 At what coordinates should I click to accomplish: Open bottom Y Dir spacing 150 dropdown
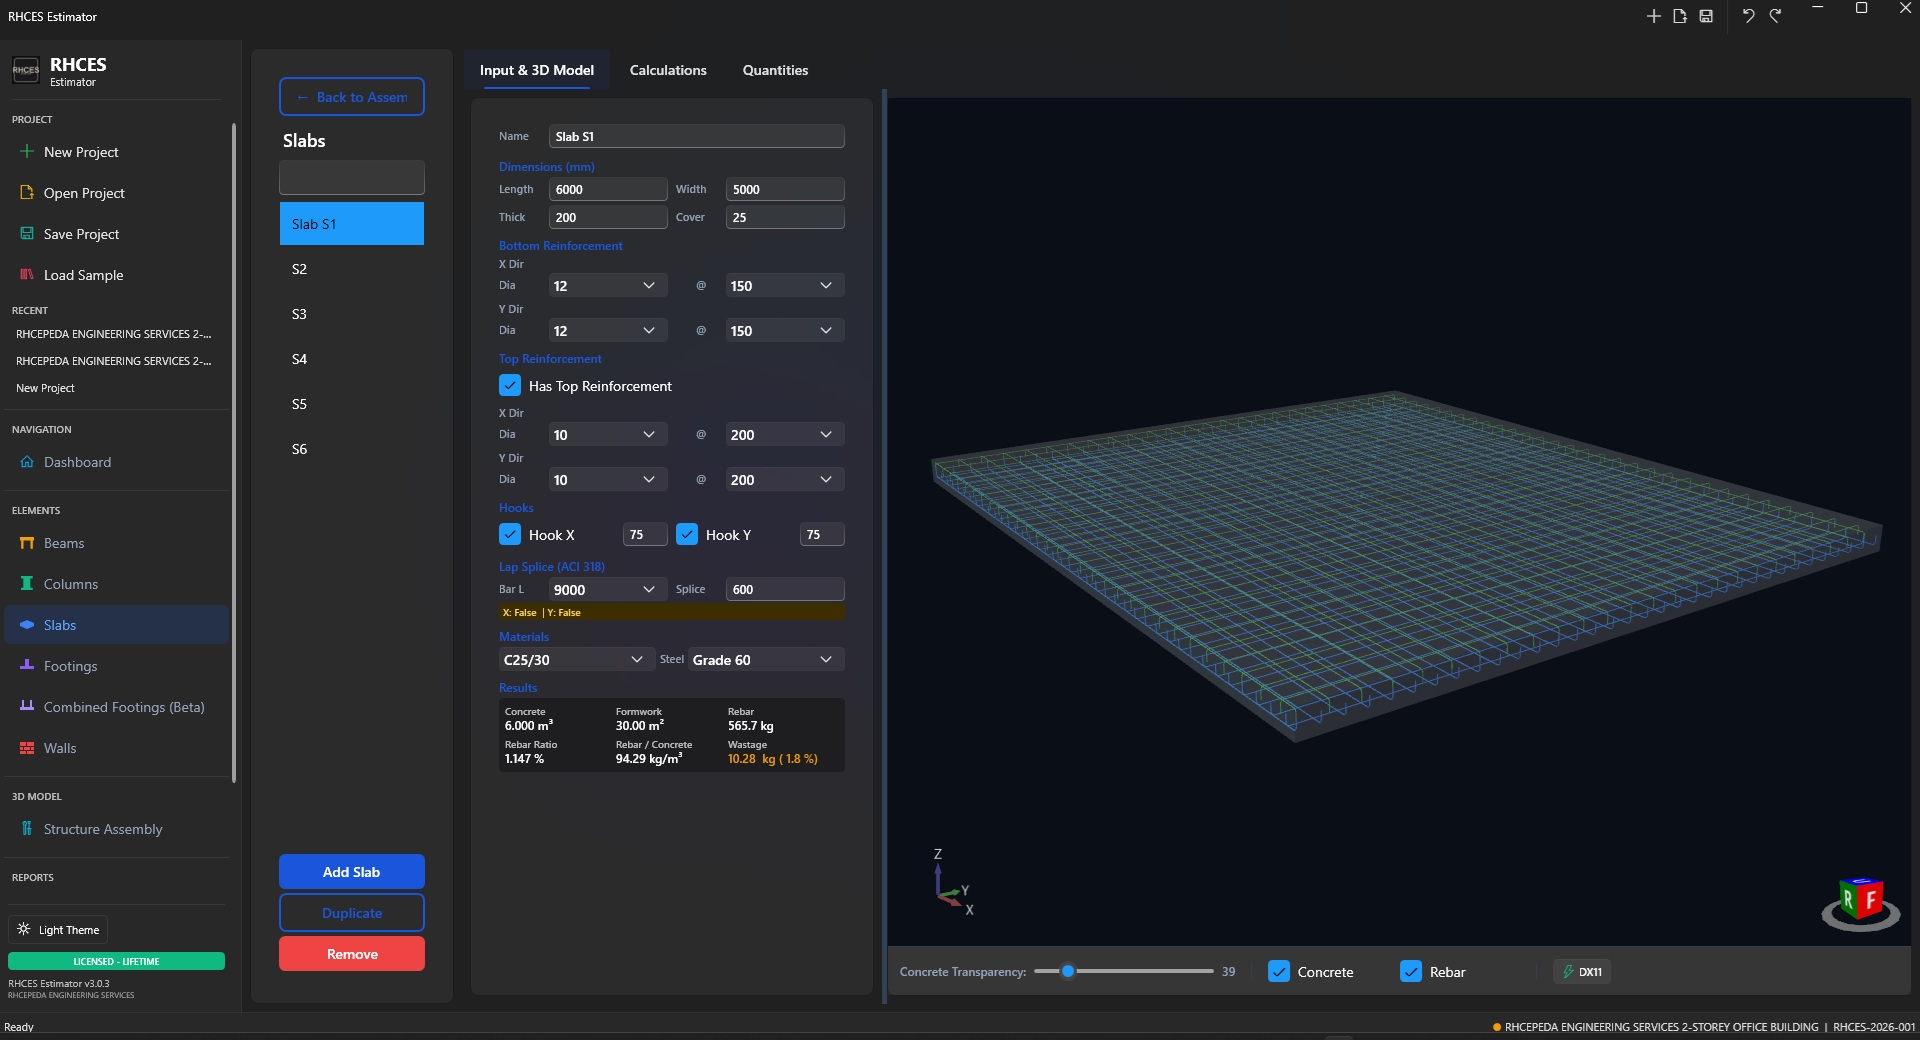tap(785, 331)
